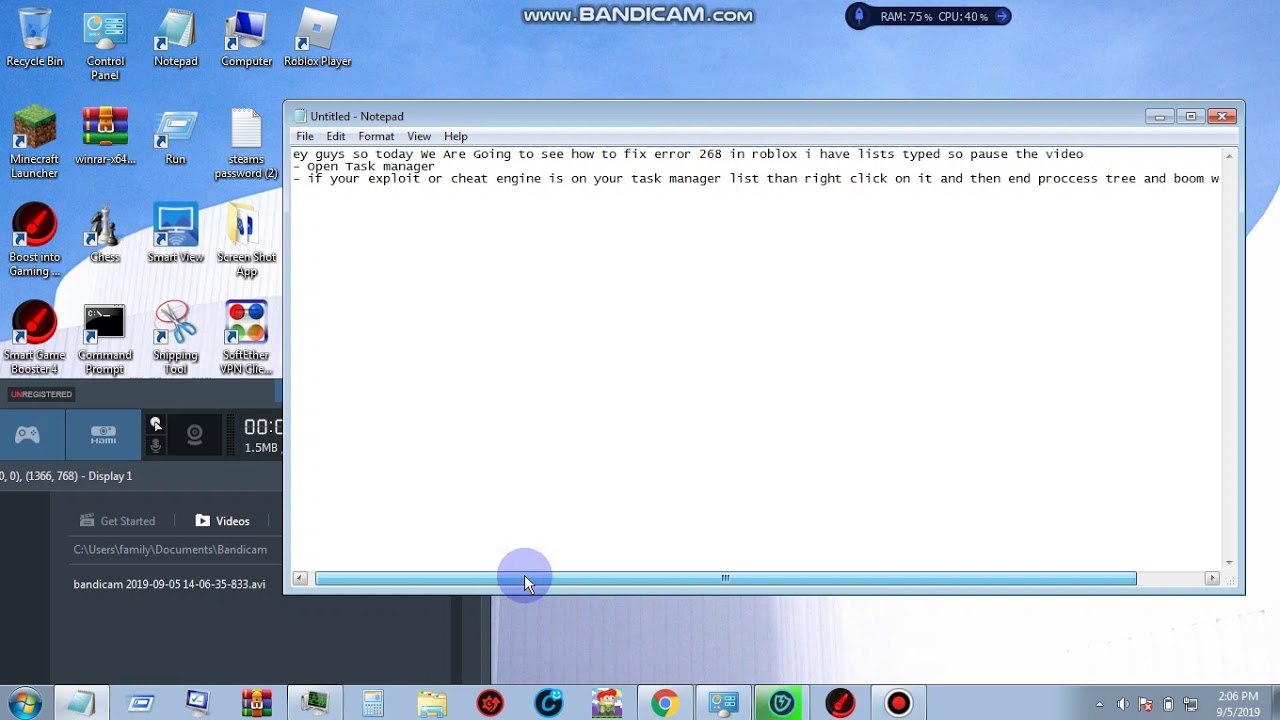This screenshot has width=1280, height=720.
Task: Select the Notepad desktop shortcut
Action: point(176,38)
